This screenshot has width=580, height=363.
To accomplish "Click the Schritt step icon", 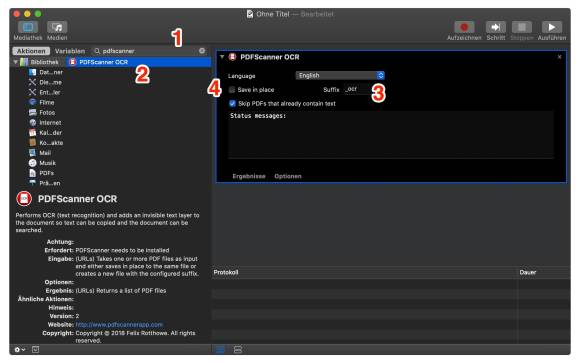I will pyautogui.click(x=496, y=27).
